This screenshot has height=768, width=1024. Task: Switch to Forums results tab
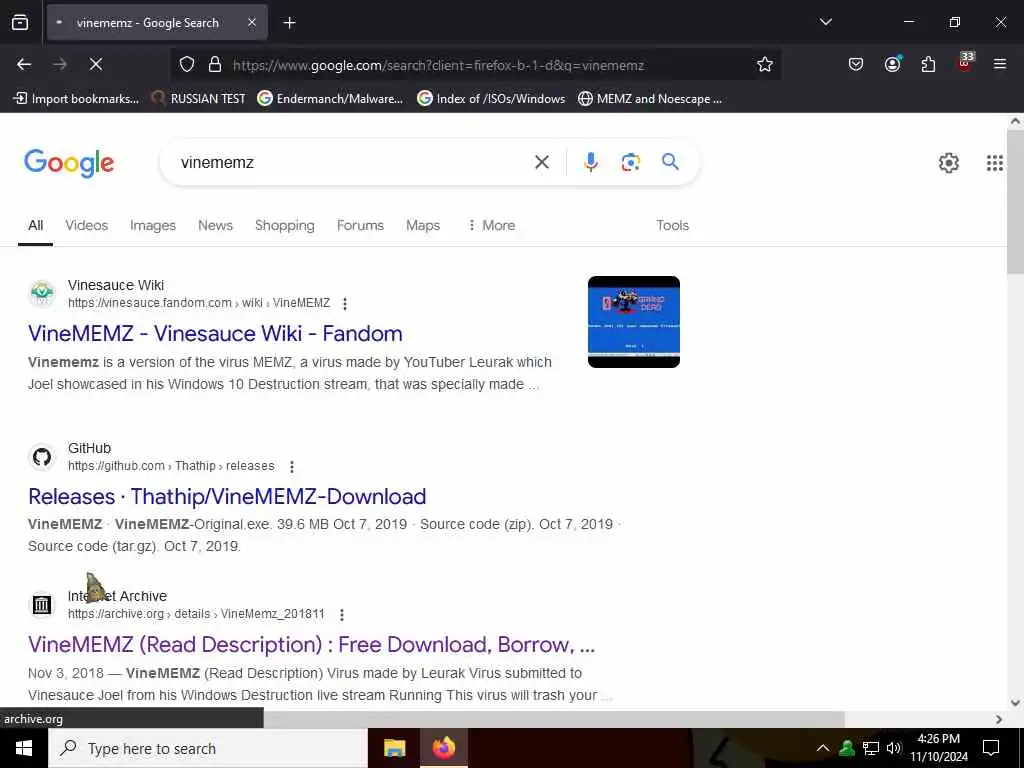point(360,225)
